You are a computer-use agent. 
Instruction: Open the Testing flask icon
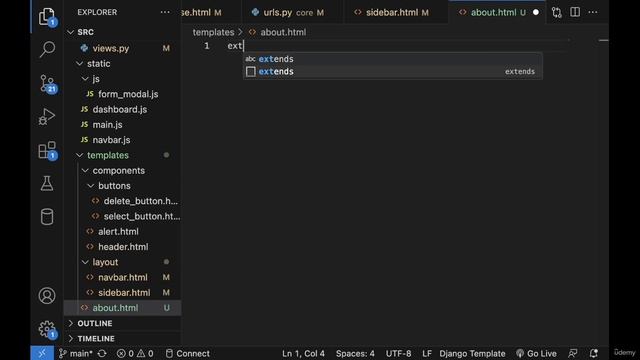point(47,183)
